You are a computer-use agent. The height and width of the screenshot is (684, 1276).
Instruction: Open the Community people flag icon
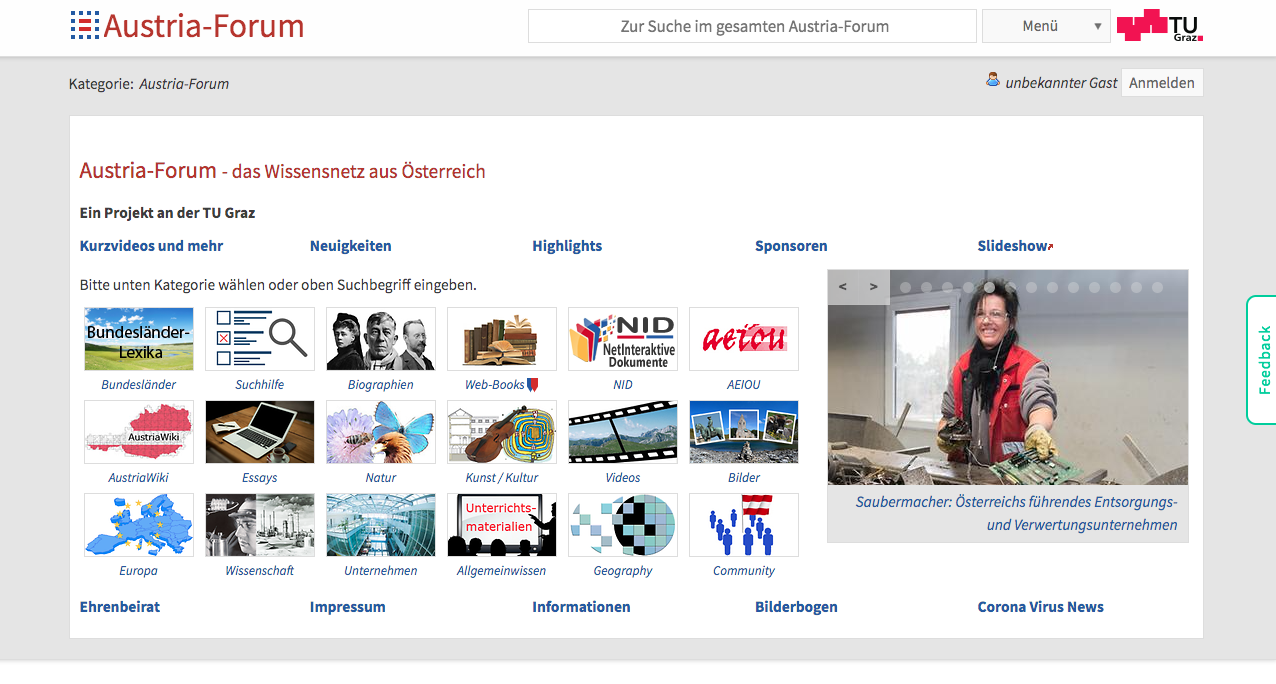coord(744,525)
